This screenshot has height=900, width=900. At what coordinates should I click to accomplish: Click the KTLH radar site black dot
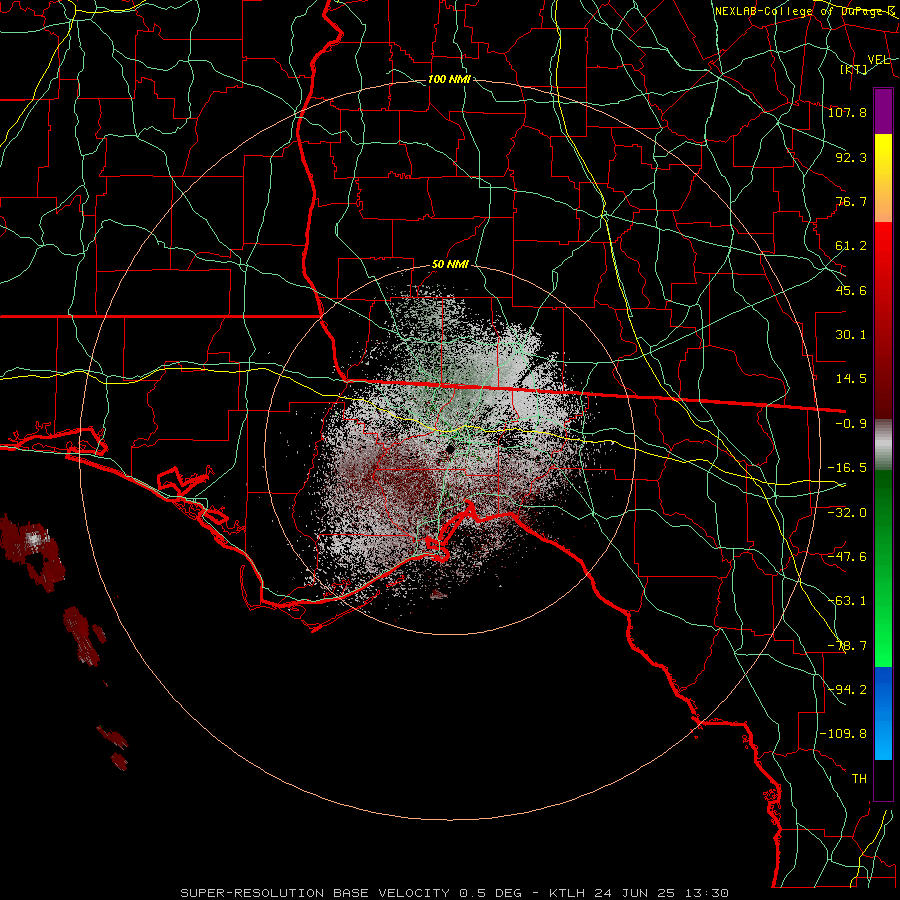pyautogui.click(x=450, y=449)
